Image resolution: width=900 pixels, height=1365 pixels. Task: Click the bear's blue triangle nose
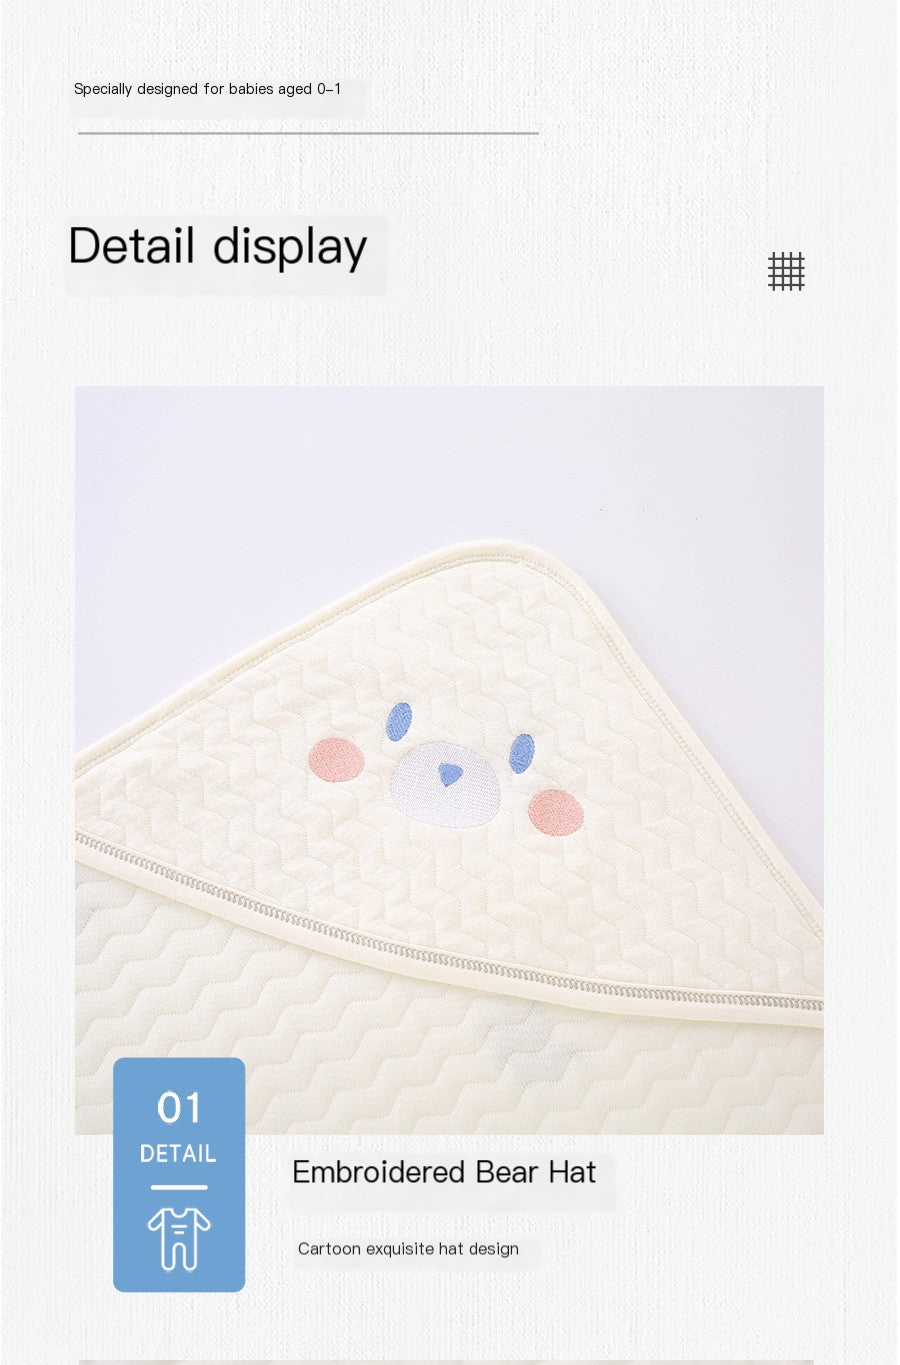point(451,772)
